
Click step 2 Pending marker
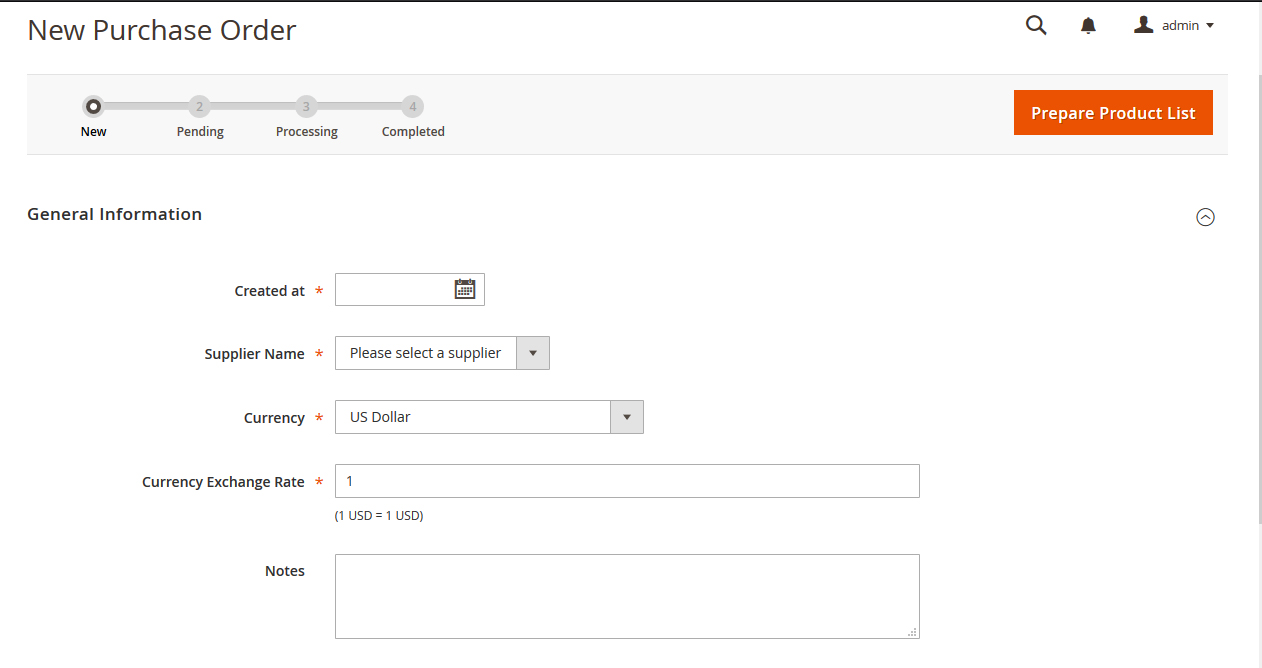200,106
